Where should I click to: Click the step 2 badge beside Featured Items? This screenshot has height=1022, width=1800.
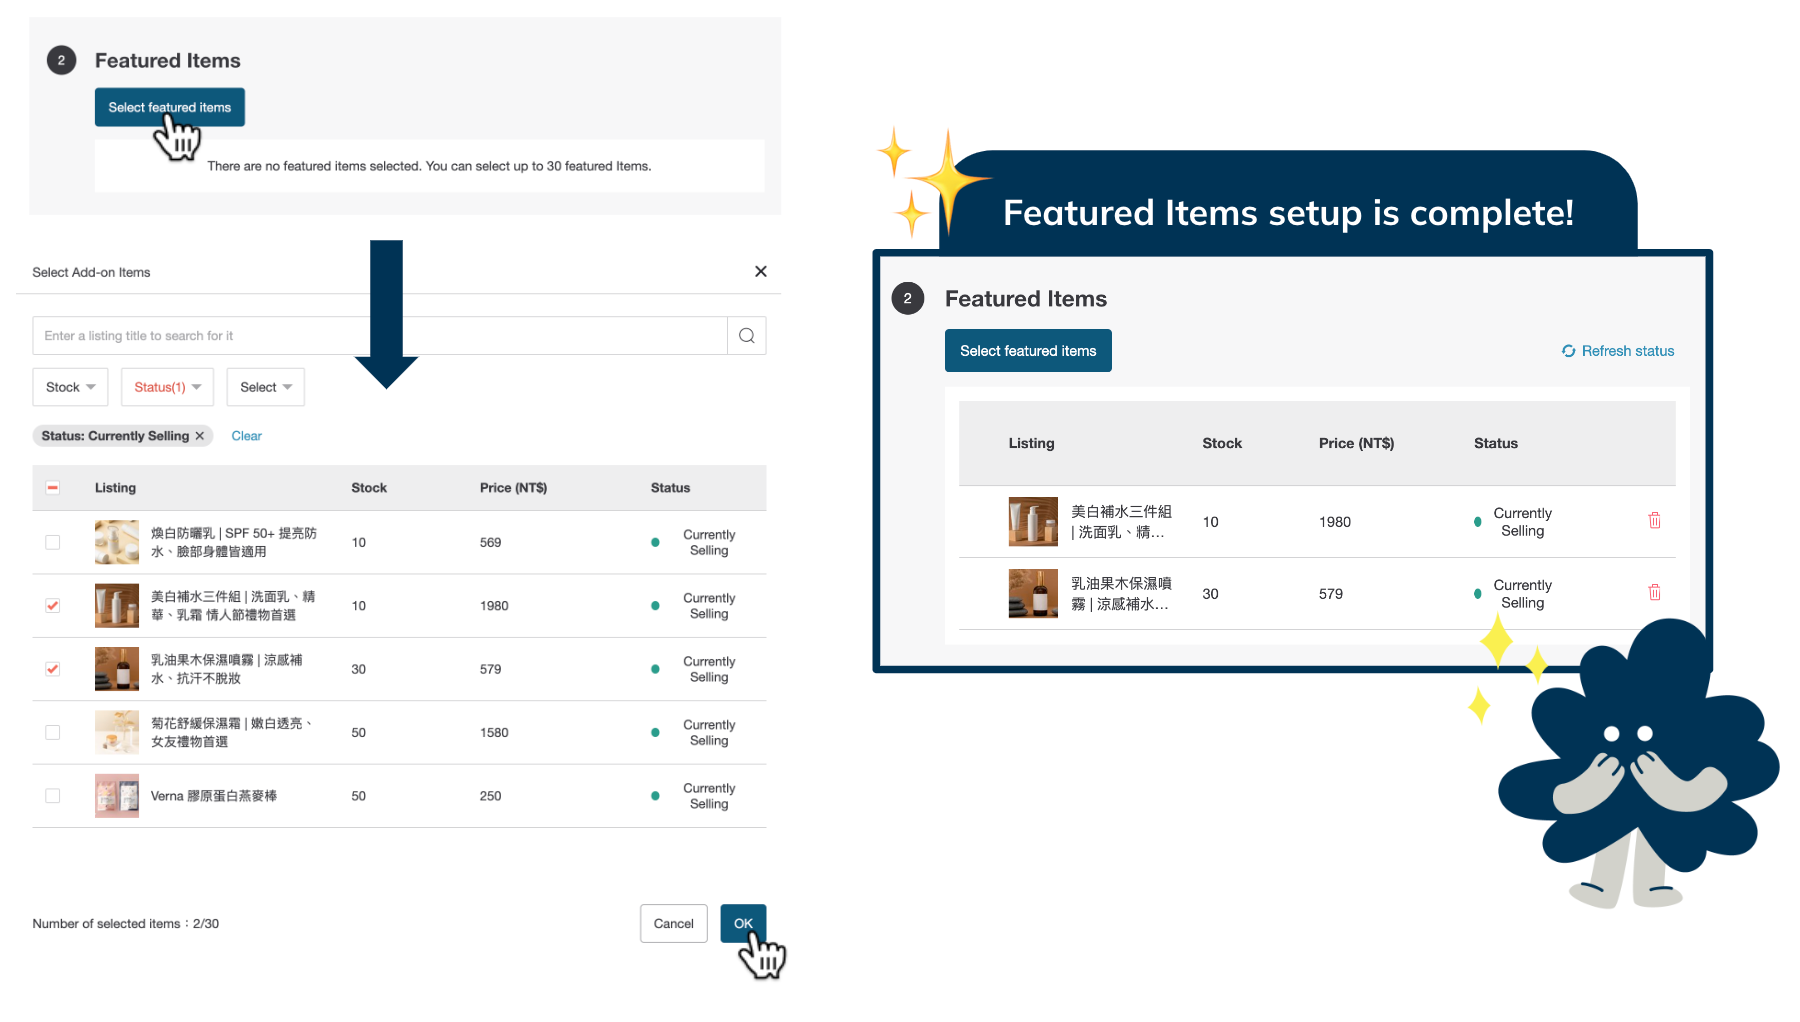(x=907, y=298)
